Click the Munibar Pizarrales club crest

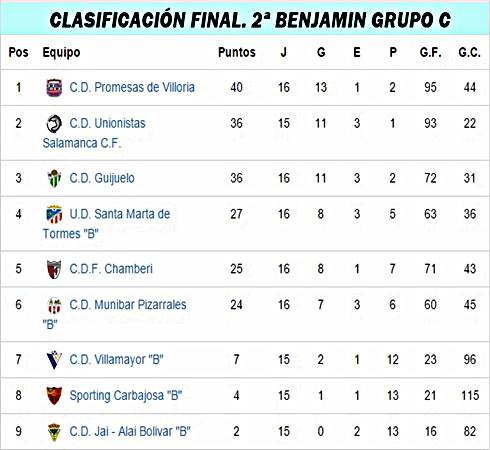pyautogui.click(x=54, y=305)
